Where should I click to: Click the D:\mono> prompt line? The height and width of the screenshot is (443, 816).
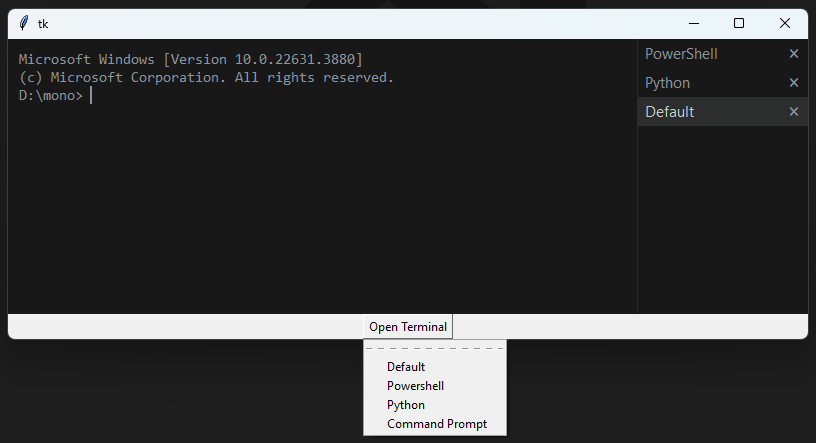point(50,96)
